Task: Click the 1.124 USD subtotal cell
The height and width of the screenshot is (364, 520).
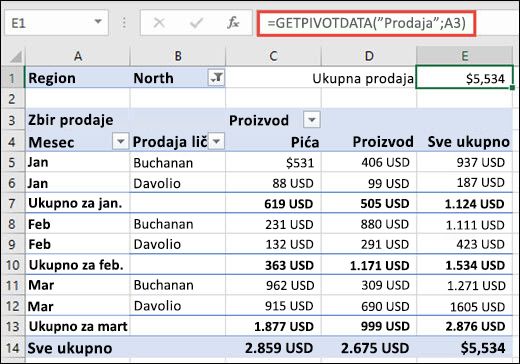Action: [465, 203]
